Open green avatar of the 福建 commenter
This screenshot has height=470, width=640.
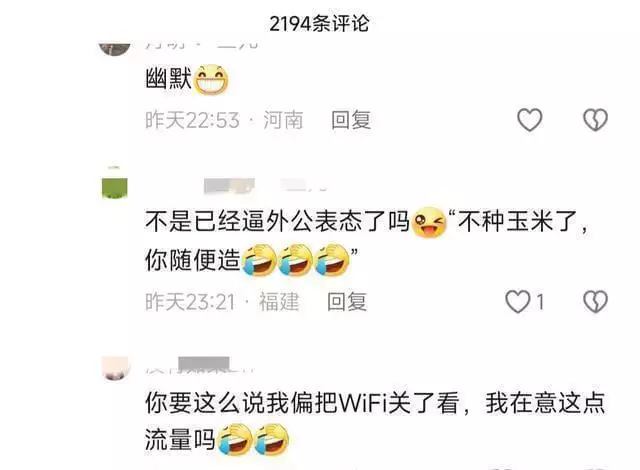click(x=115, y=184)
